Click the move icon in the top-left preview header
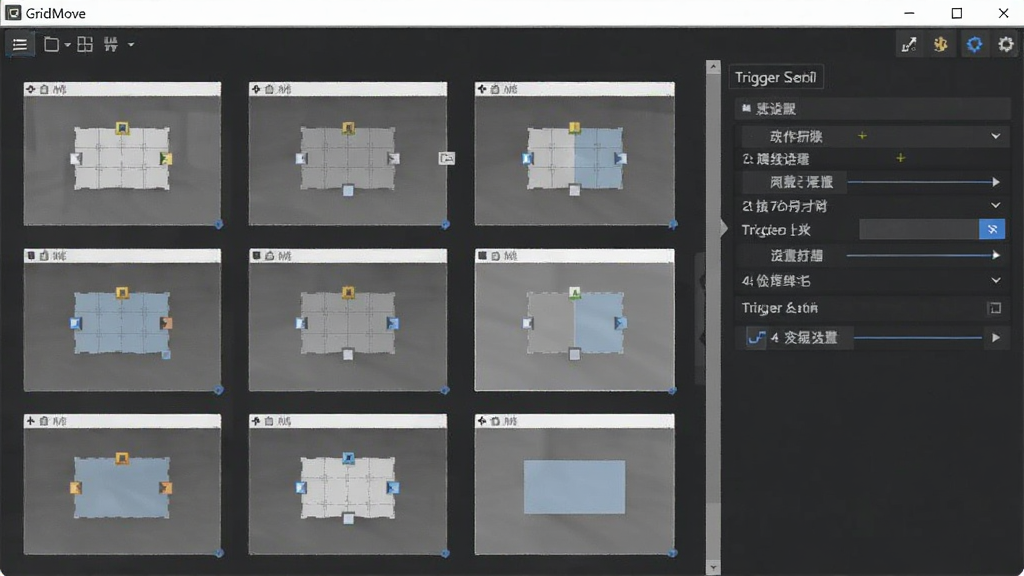 click(30, 89)
